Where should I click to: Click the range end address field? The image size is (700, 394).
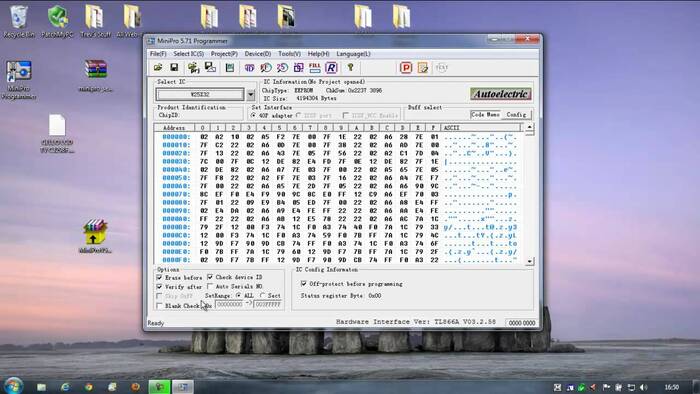pyautogui.click(x=268, y=304)
